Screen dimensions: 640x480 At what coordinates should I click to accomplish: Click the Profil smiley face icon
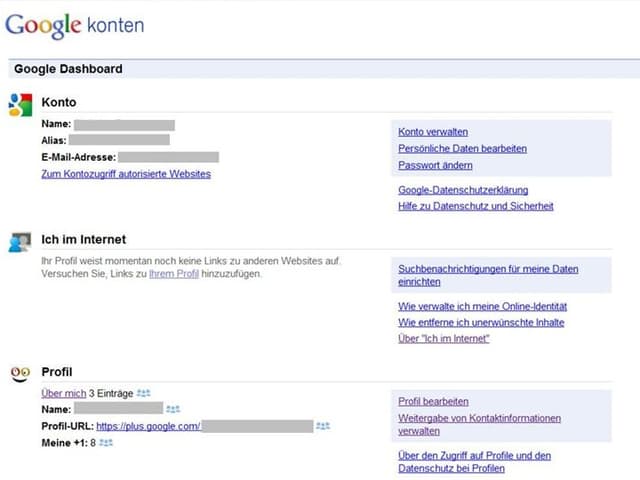click(20, 374)
